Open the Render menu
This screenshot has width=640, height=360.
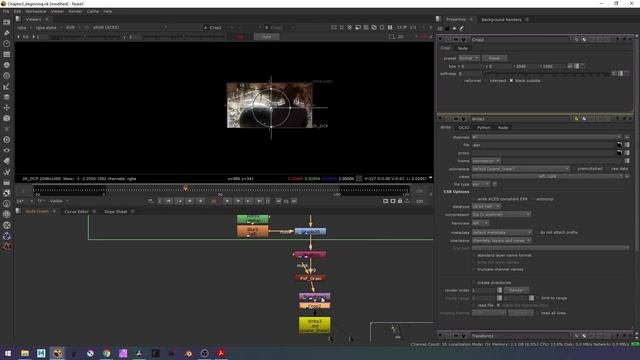75,11
